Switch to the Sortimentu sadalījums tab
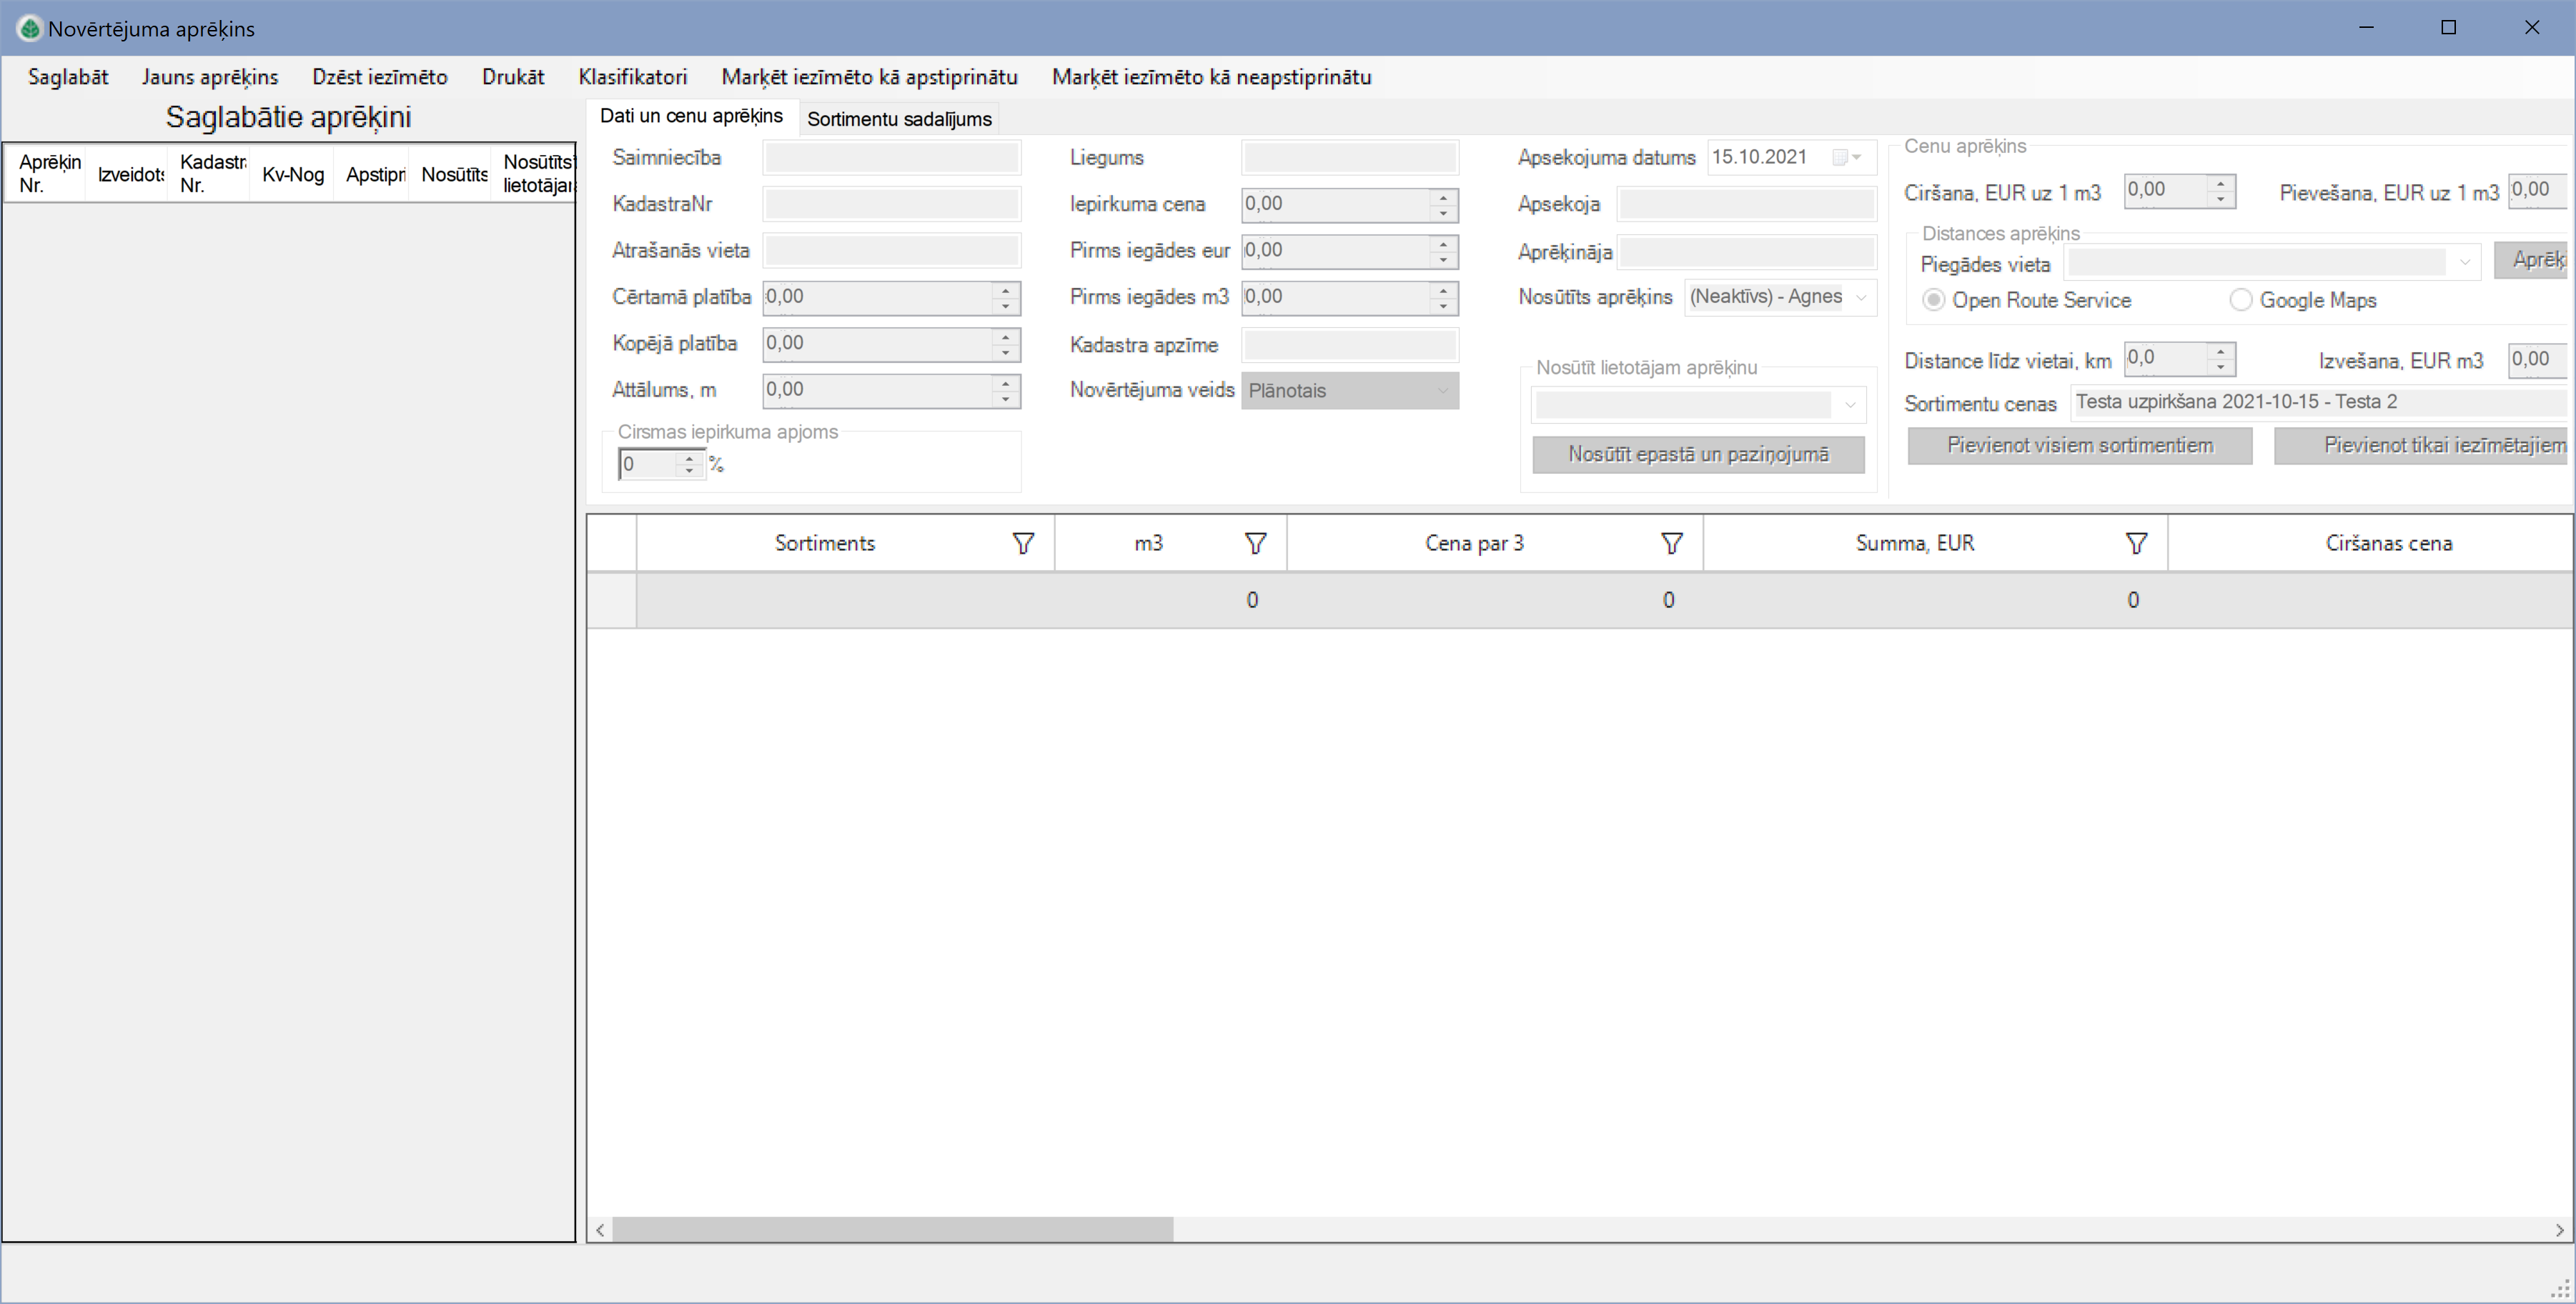Image resolution: width=2576 pixels, height=1304 pixels. coord(899,119)
